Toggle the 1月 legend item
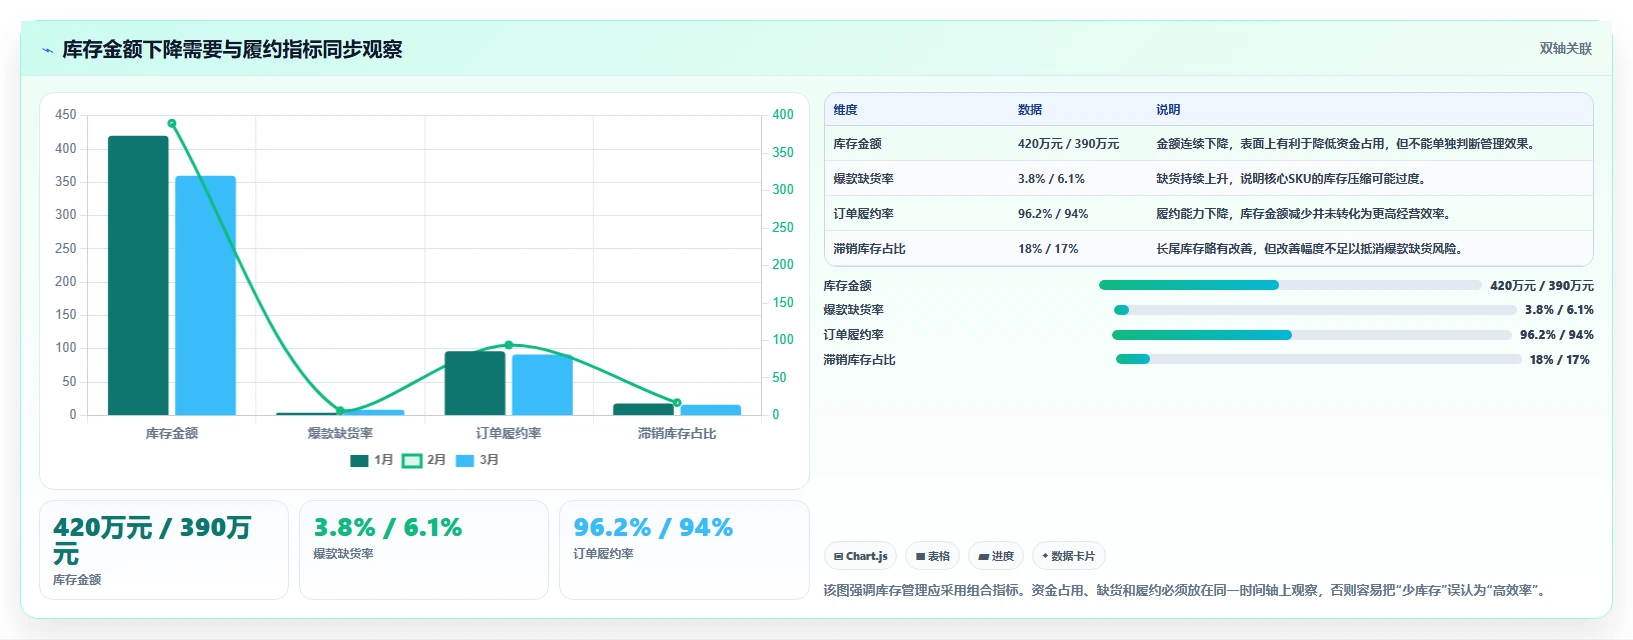The image size is (1633, 640). pos(372,460)
